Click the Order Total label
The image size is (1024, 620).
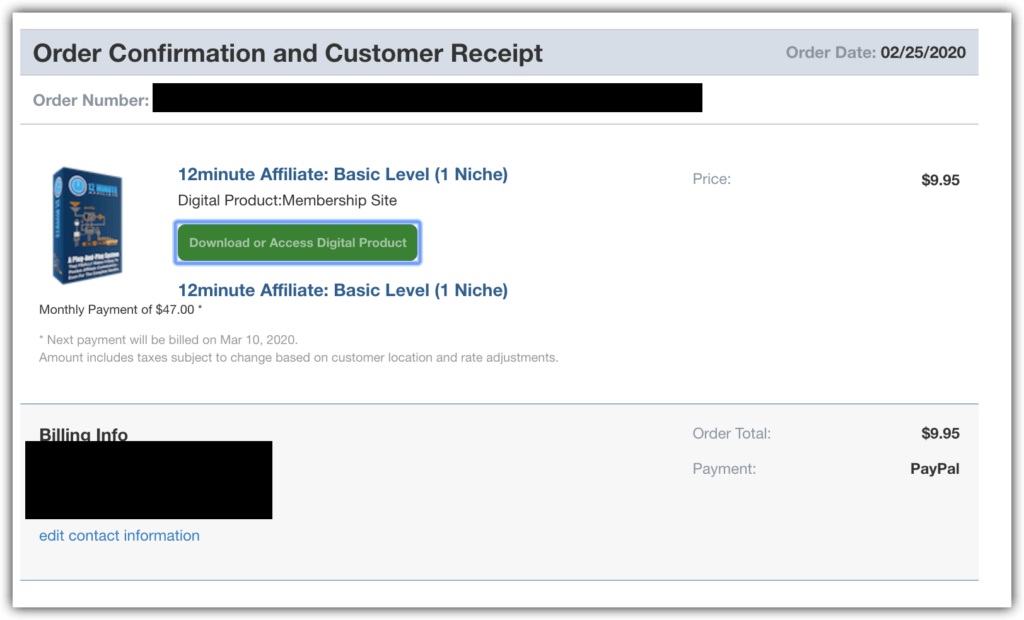coord(731,433)
